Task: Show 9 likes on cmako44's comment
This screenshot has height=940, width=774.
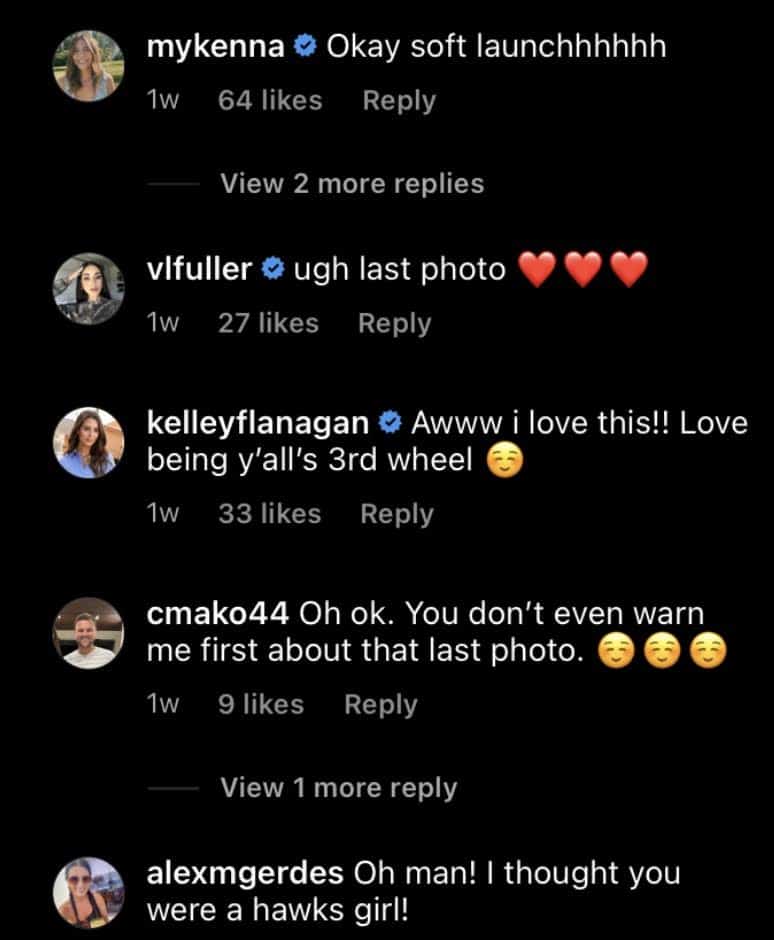Action: click(x=262, y=704)
